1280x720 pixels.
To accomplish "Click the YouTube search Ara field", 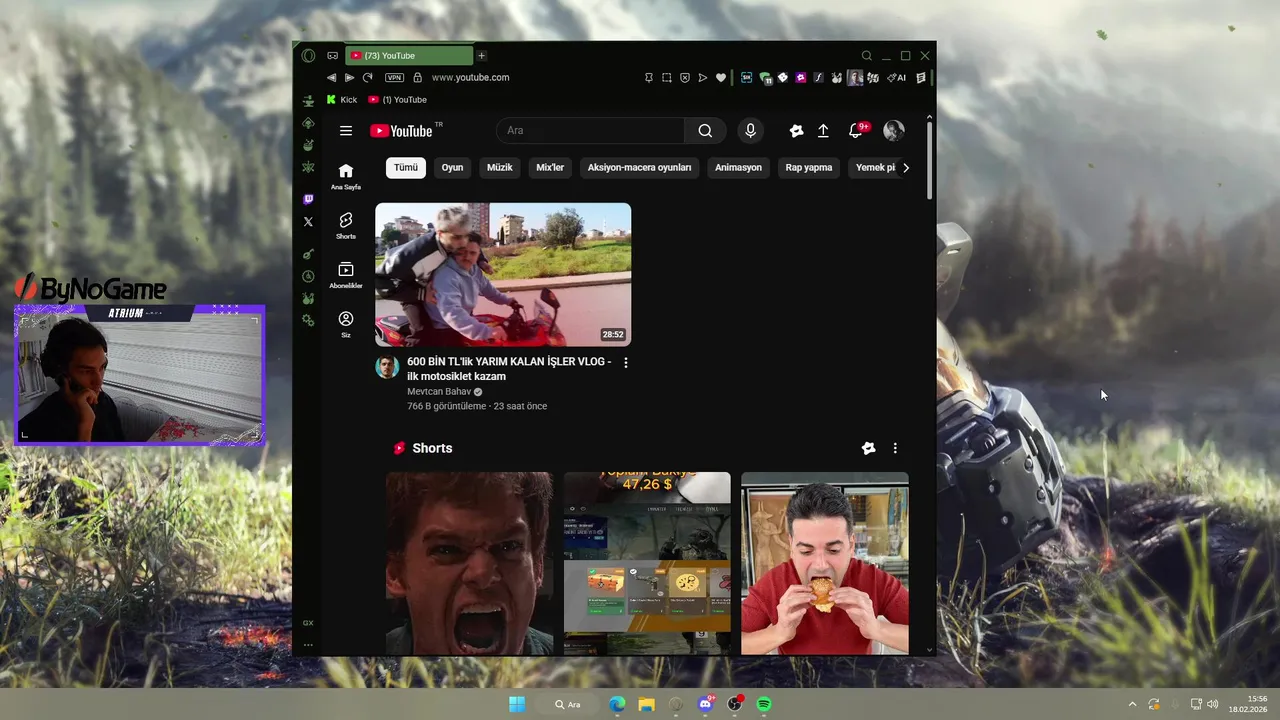I will pyautogui.click(x=590, y=131).
